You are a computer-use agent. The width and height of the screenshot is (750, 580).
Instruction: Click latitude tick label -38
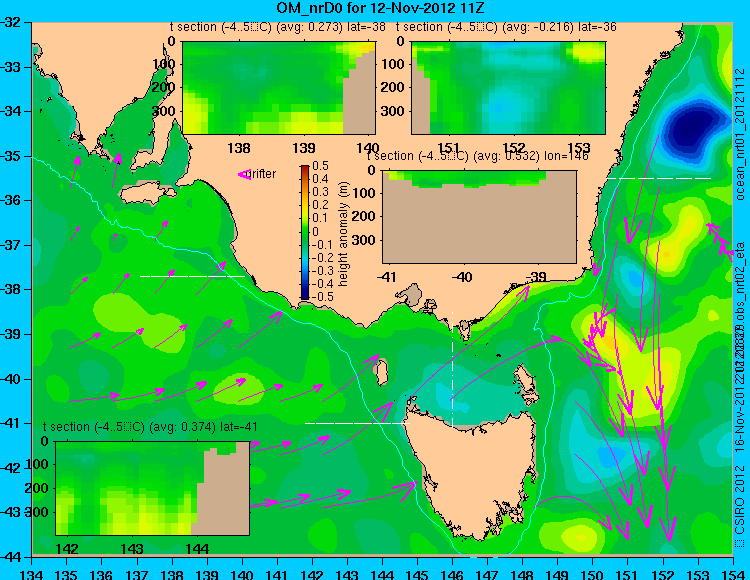(10, 289)
